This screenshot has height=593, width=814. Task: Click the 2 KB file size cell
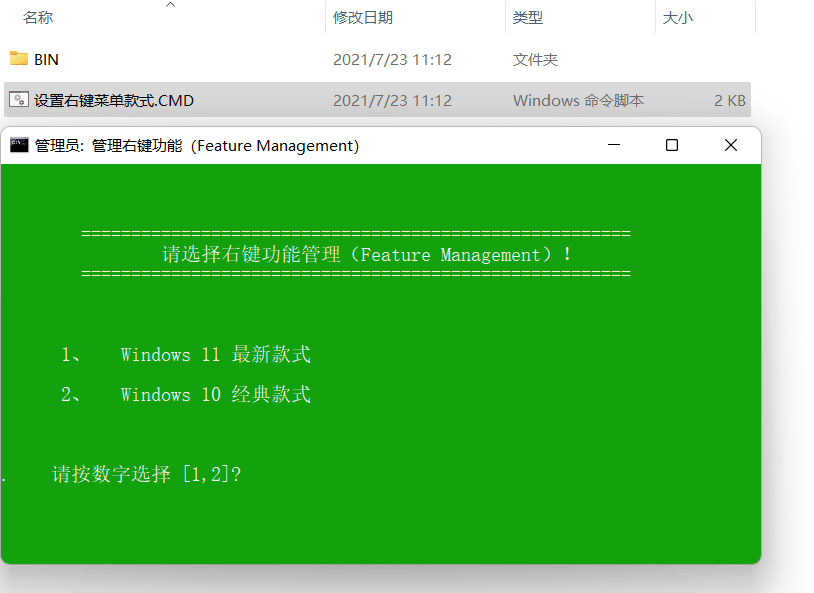(x=729, y=101)
